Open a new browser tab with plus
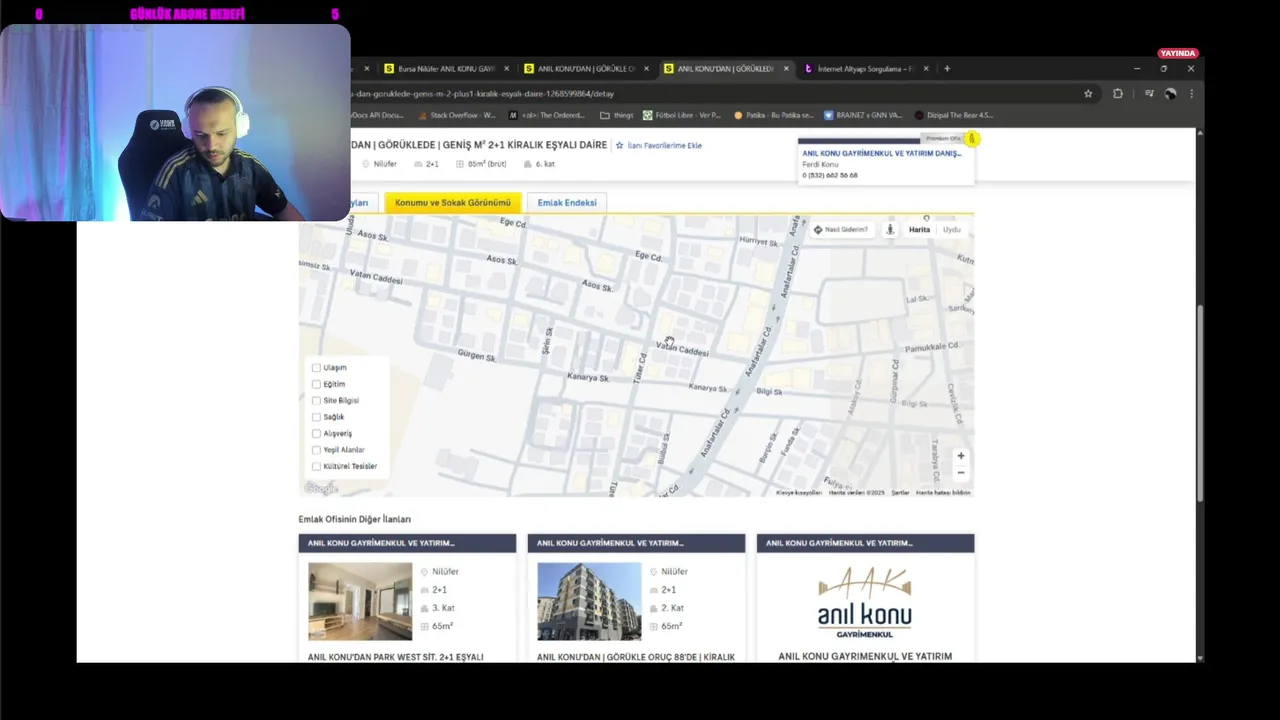This screenshot has width=1280, height=720. (947, 69)
